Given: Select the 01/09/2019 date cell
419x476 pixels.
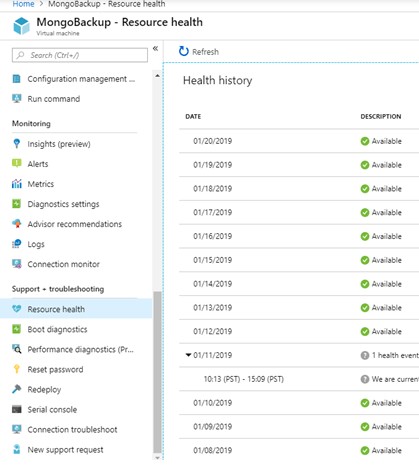Looking at the screenshot, I should tap(212, 427).
